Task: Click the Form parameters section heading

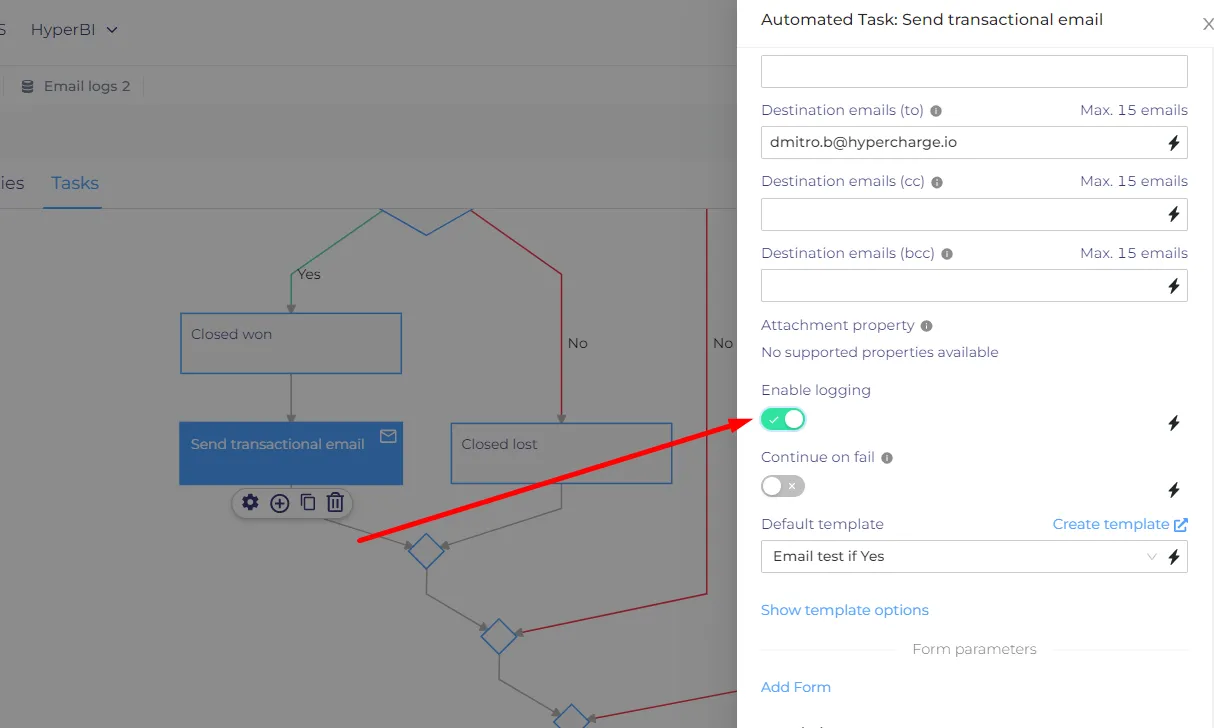Action: pyautogui.click(x=974, y=649)
